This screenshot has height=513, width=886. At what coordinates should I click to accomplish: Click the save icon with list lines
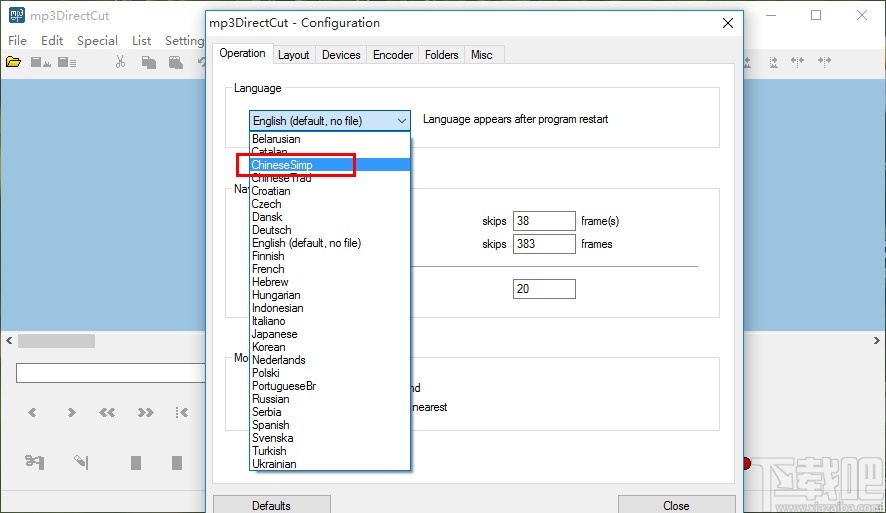67,62
